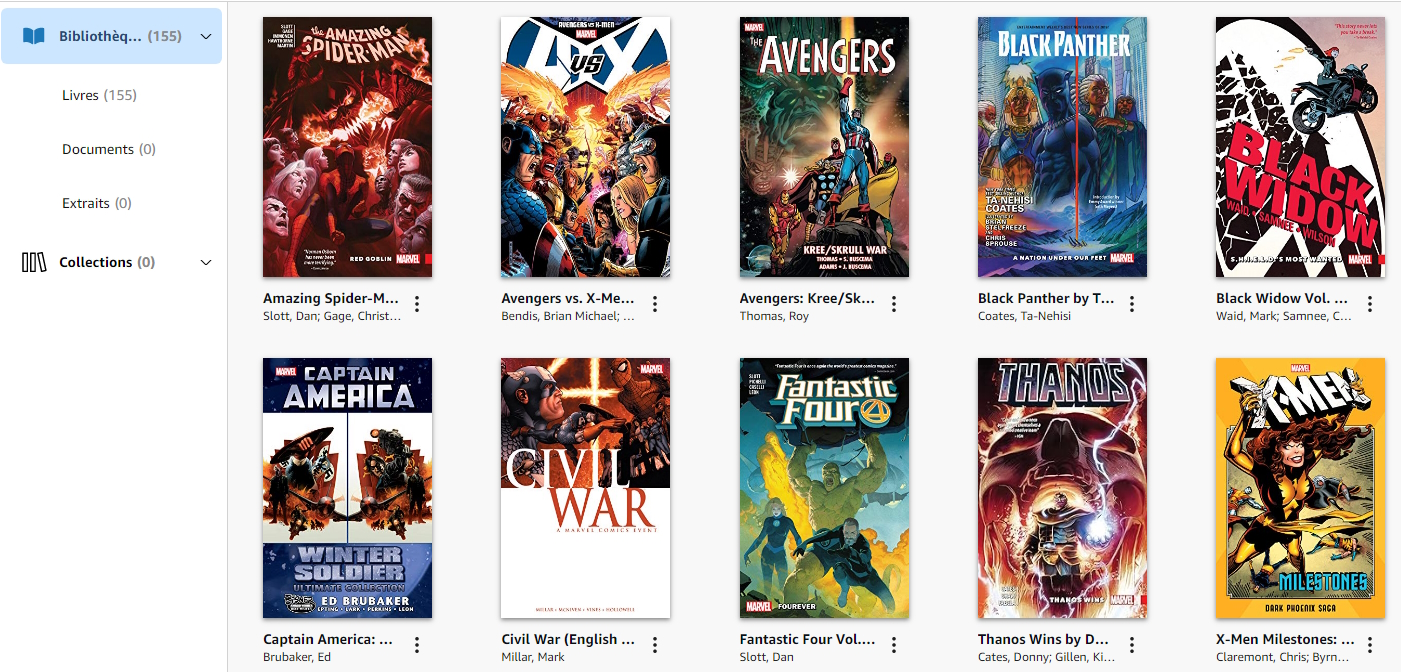The height and width of the screenshot is (672, 1401).
Task: Open three-dot menu for Black Panther book
Action: pyautogui.click(x=1132, y=304)
